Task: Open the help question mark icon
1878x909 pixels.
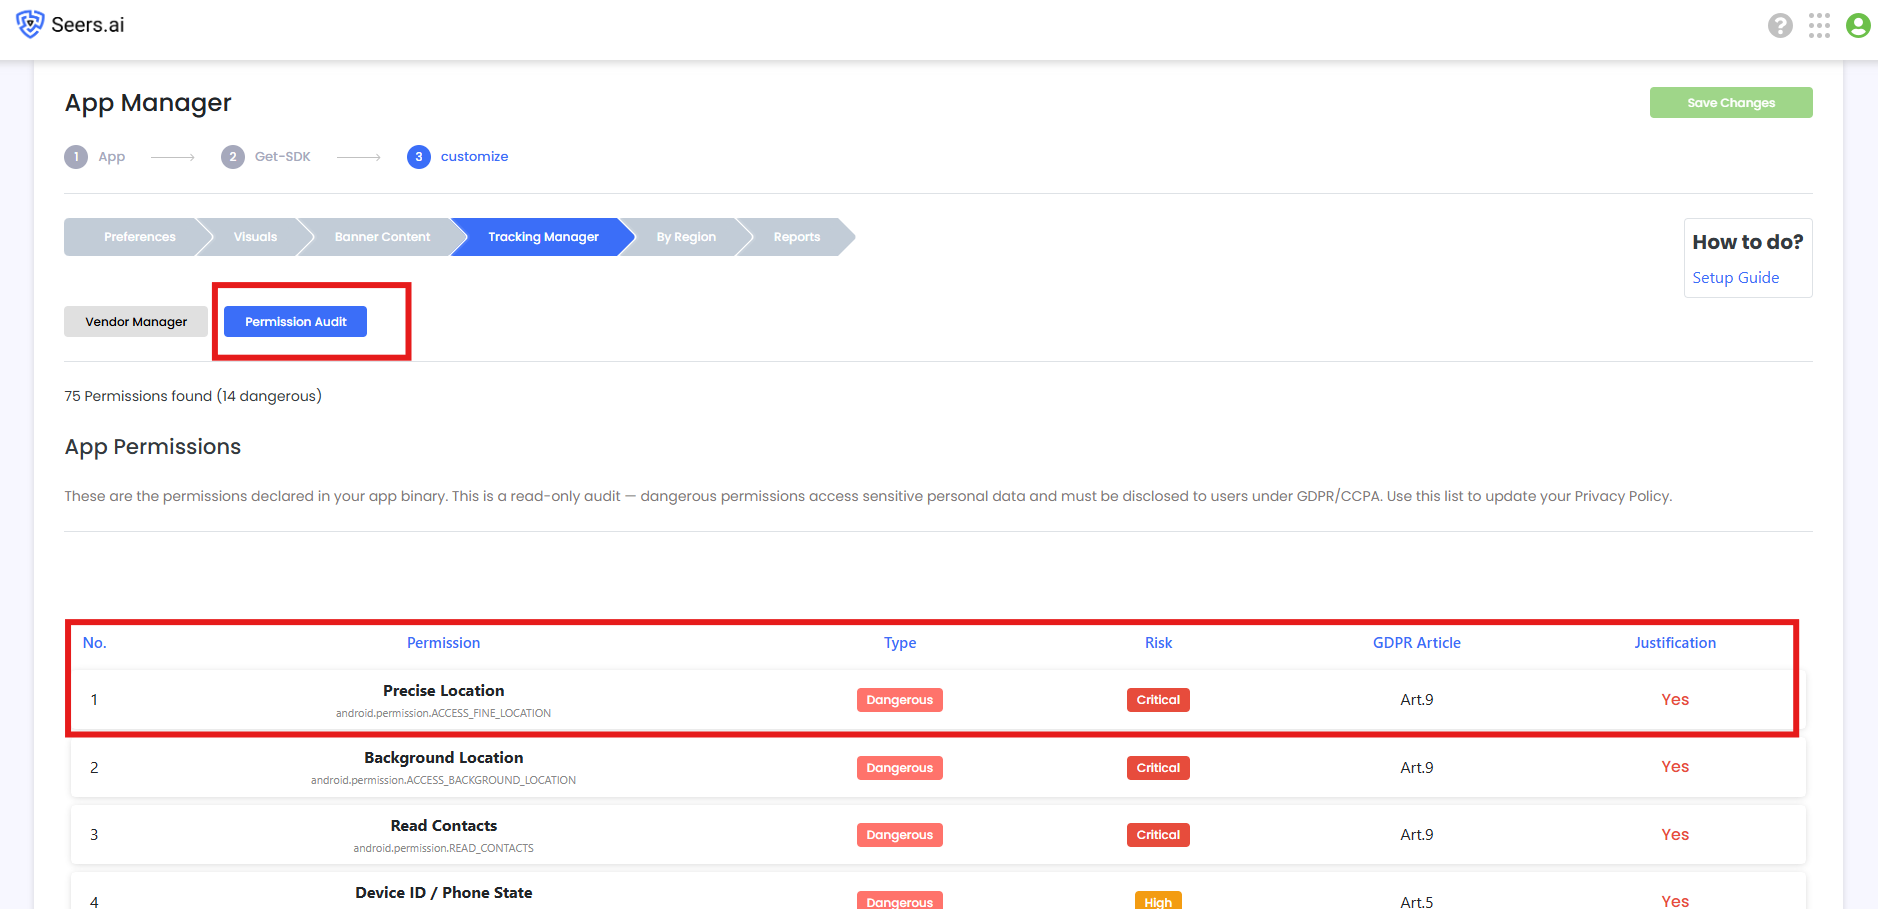Action: click(x=1780, y=25)
